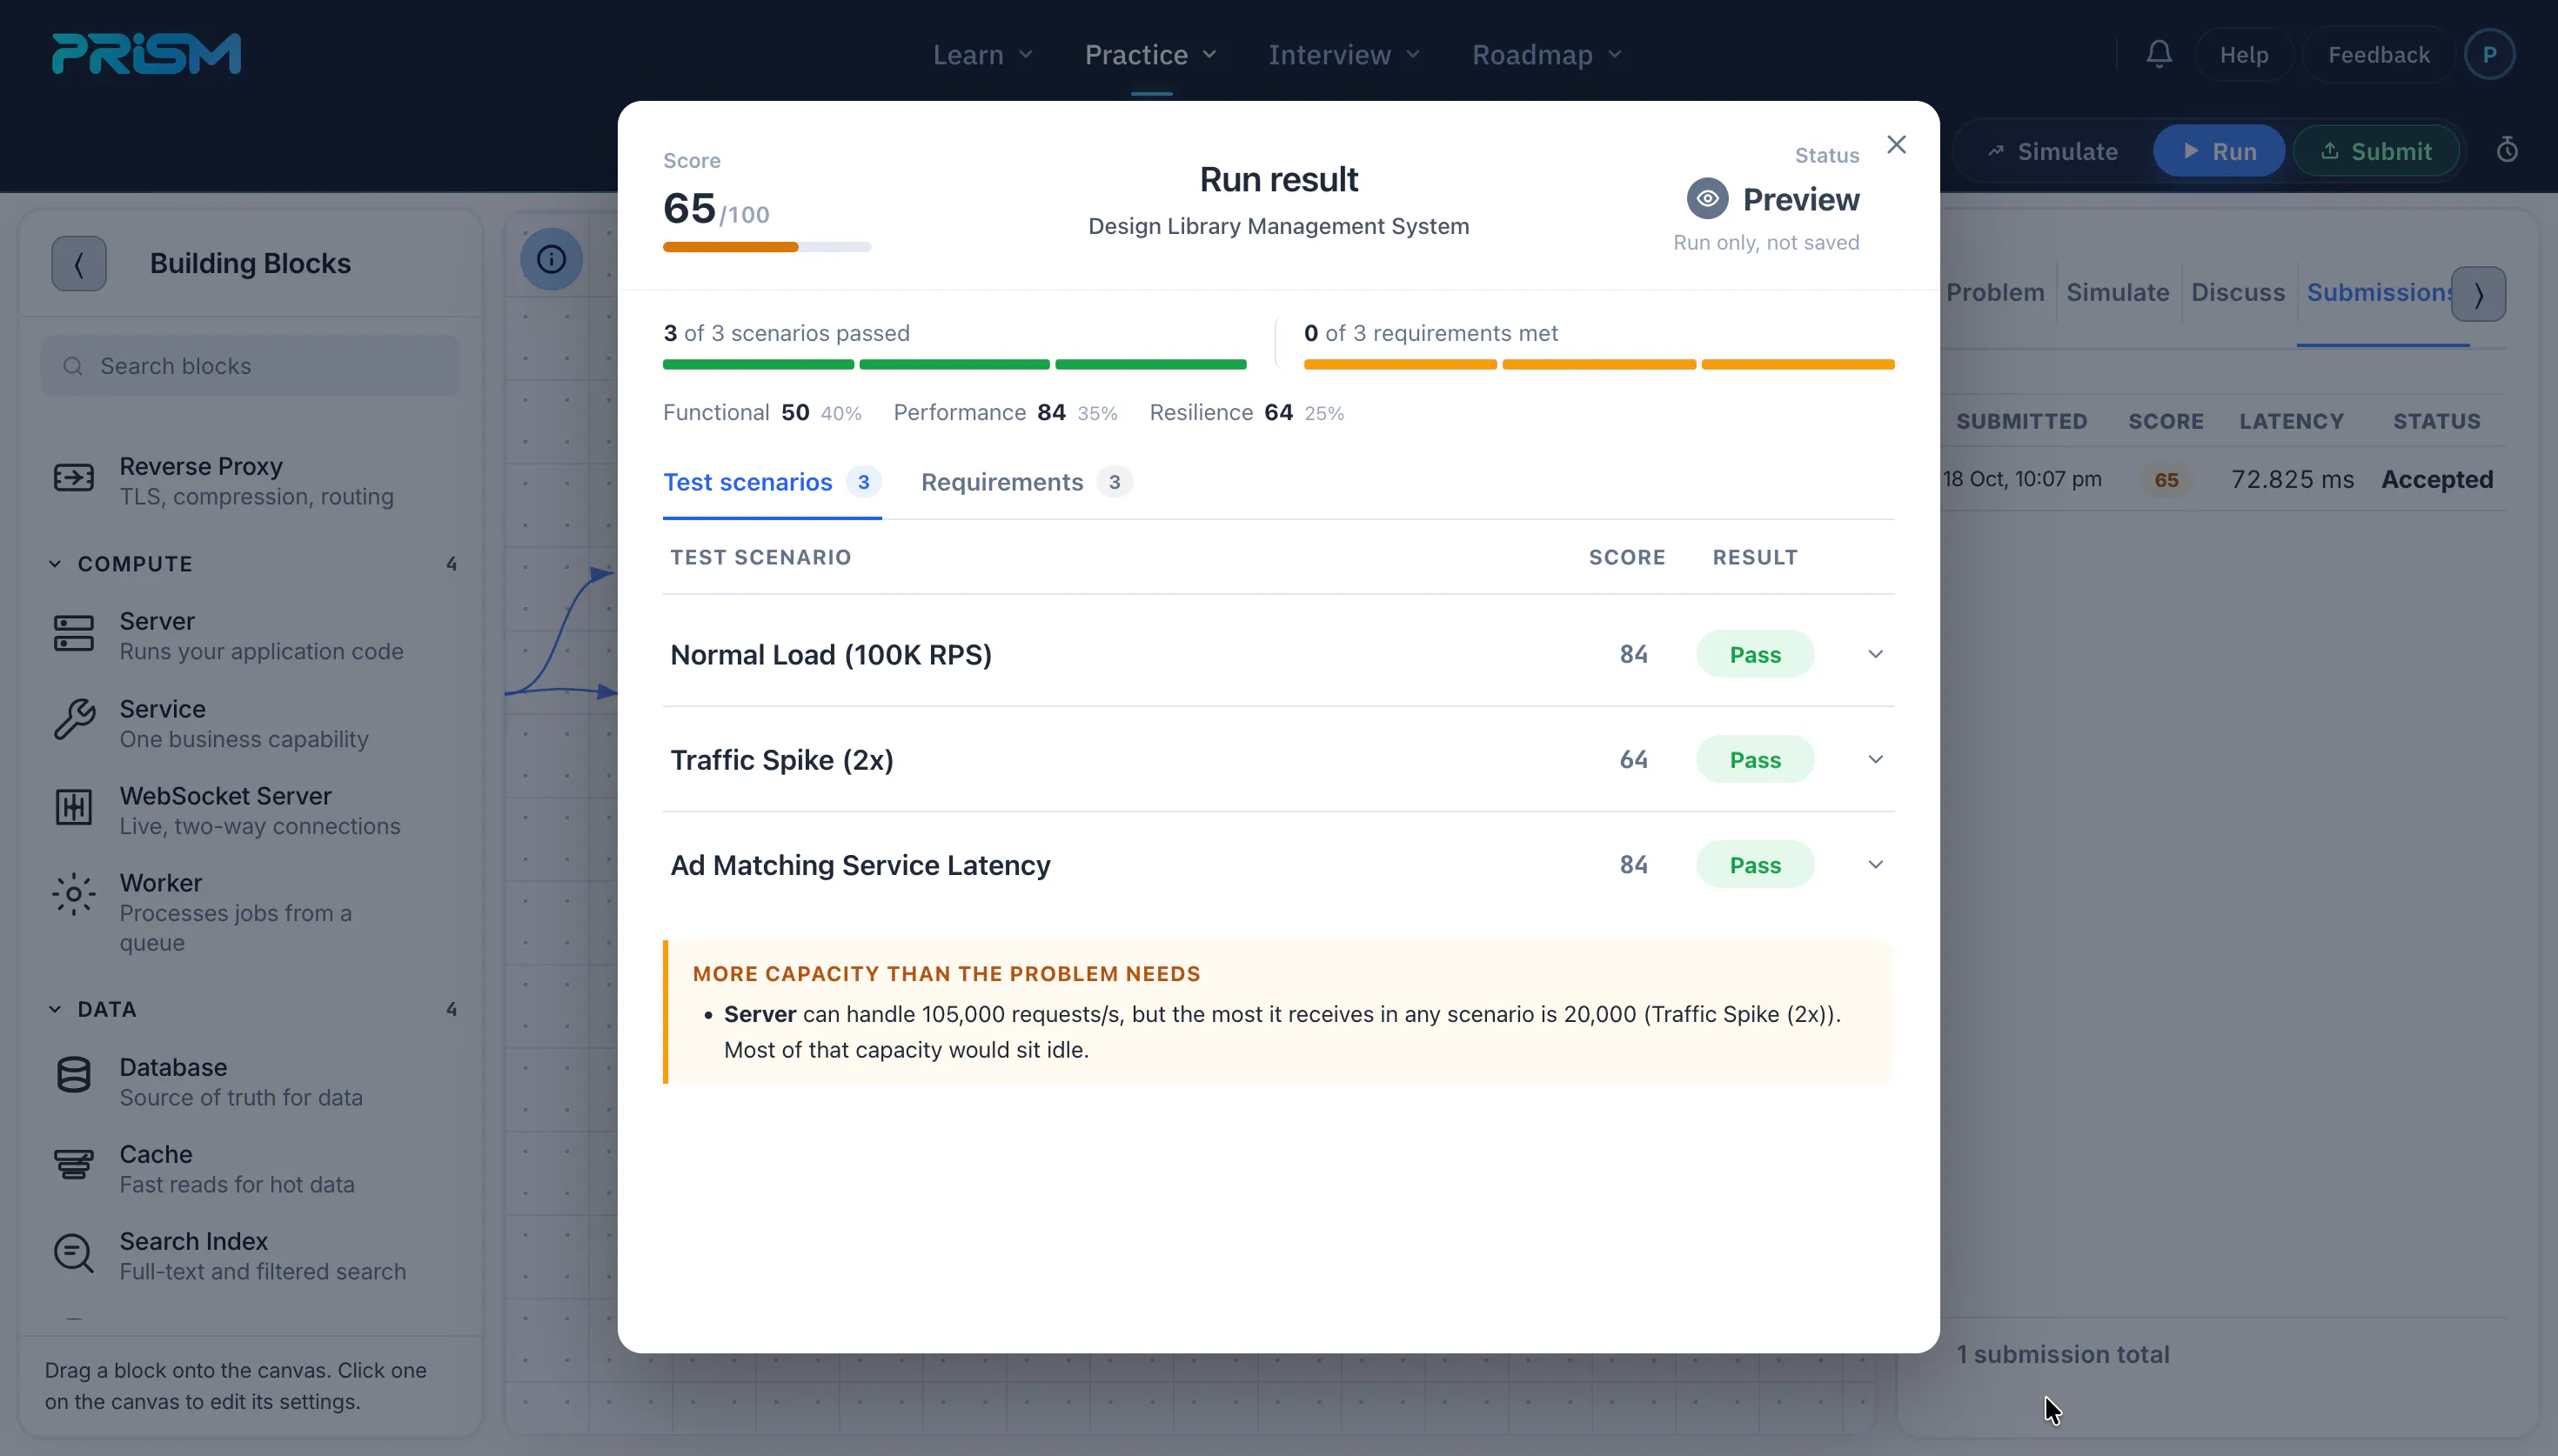
Task: Open the Learn dropdown menu
Action: (x=982, y=55)
